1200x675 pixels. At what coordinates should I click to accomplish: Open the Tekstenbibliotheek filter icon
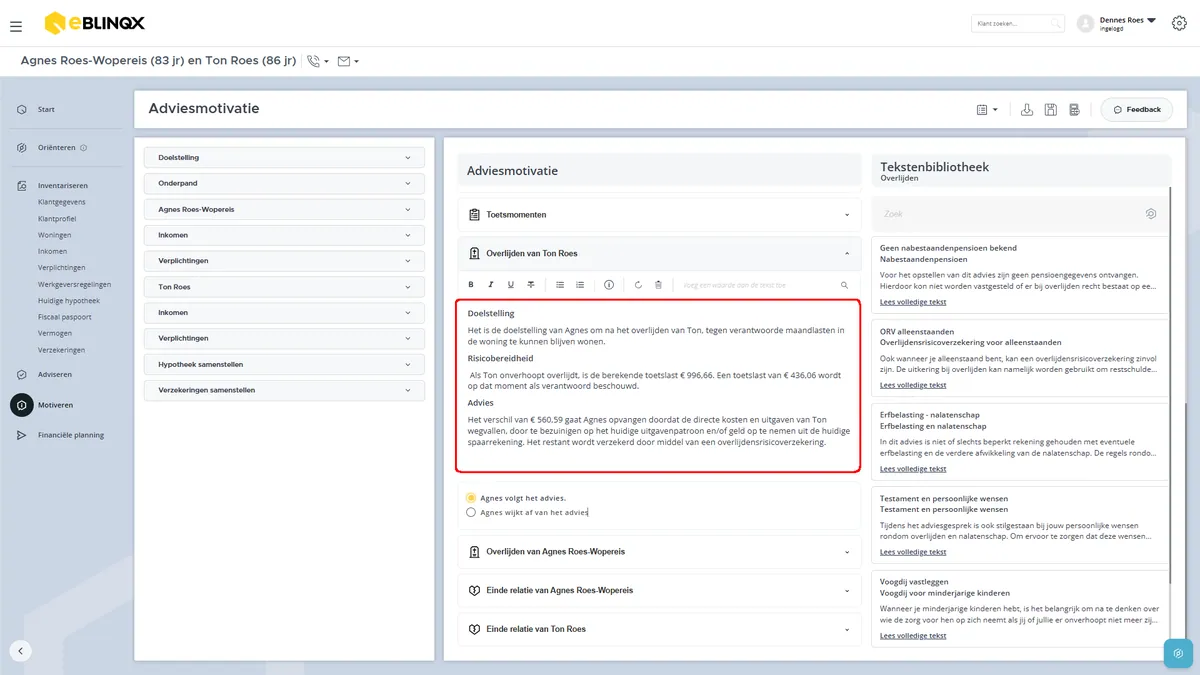tap(1151, 214)
